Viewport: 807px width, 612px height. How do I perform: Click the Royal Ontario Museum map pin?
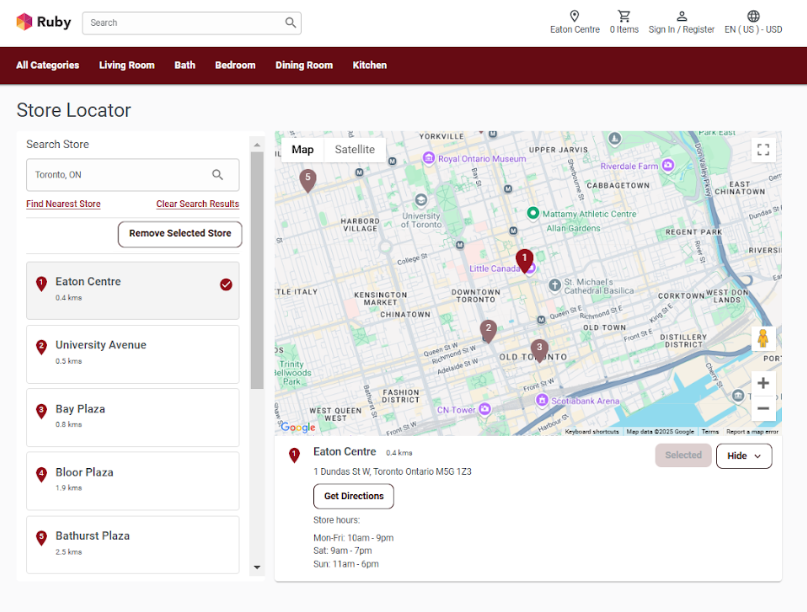point(429,158)
